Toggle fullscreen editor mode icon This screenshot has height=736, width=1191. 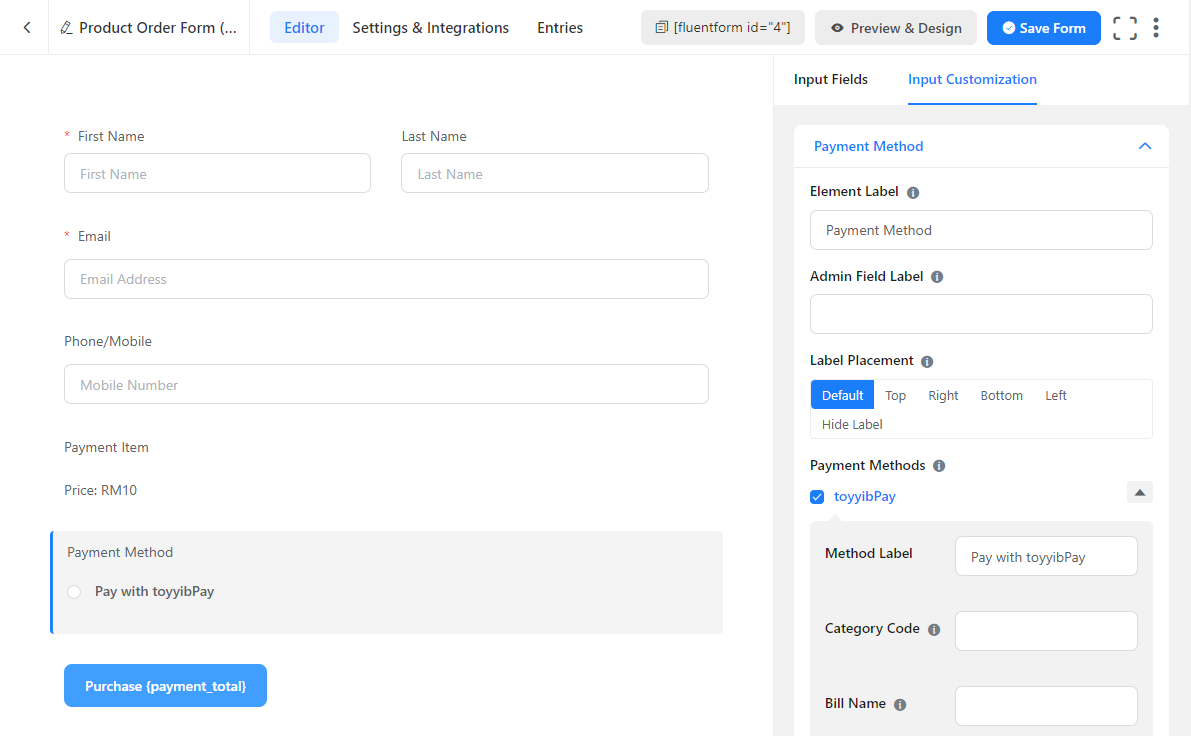(x=1125, y=28)
